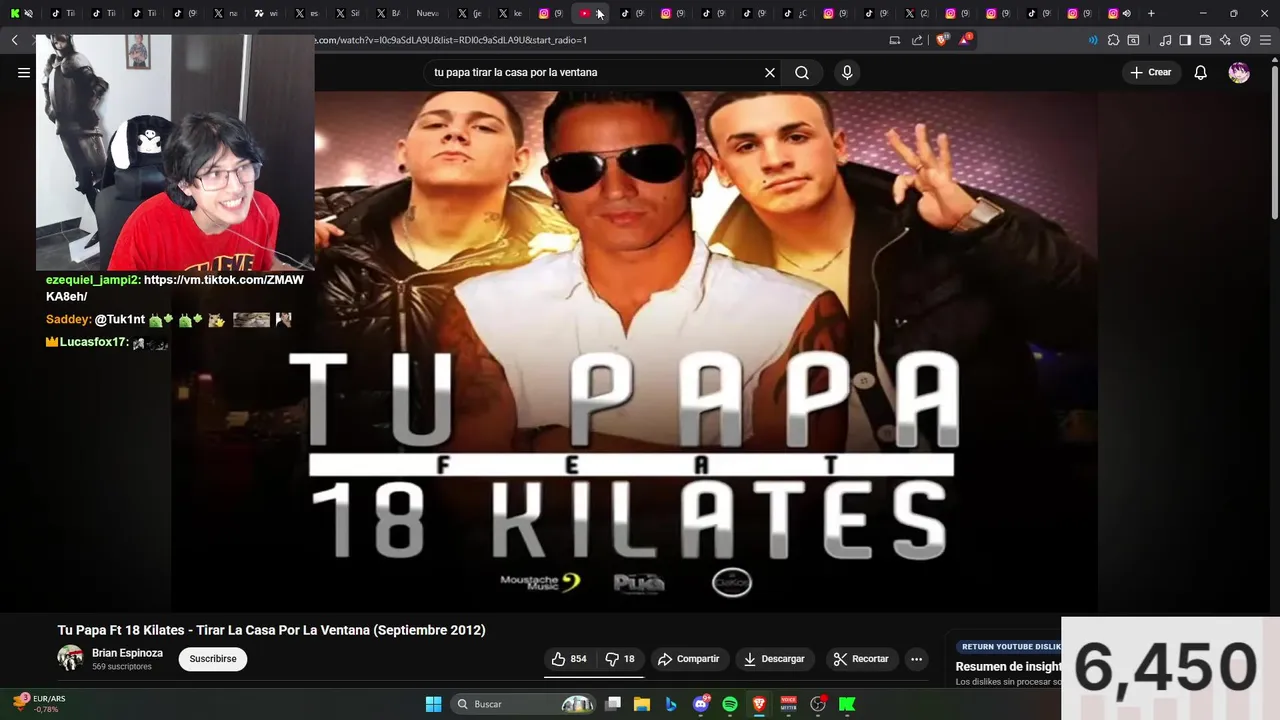The width and height of the screenshot is (1280, 720).
Task: Click Brian Espinoza channel avatar
Action: pos(70,658)
